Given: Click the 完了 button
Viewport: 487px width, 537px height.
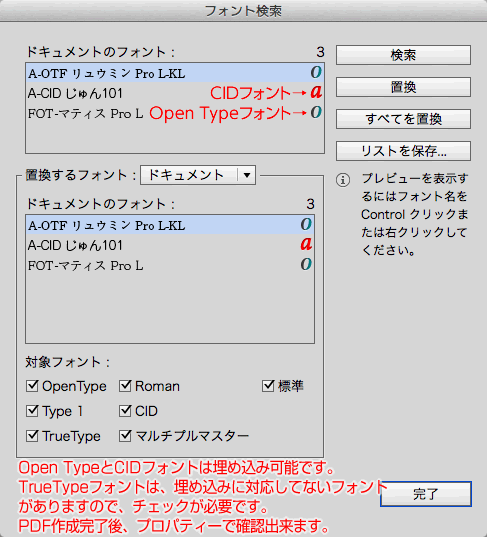Looking at the screenshot, I should [x=426, y=494].
